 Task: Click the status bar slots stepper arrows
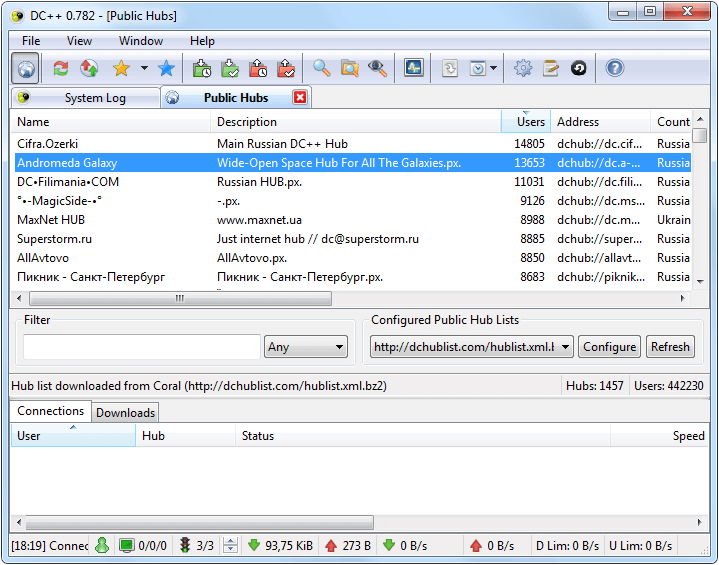[x=230, y=545]
